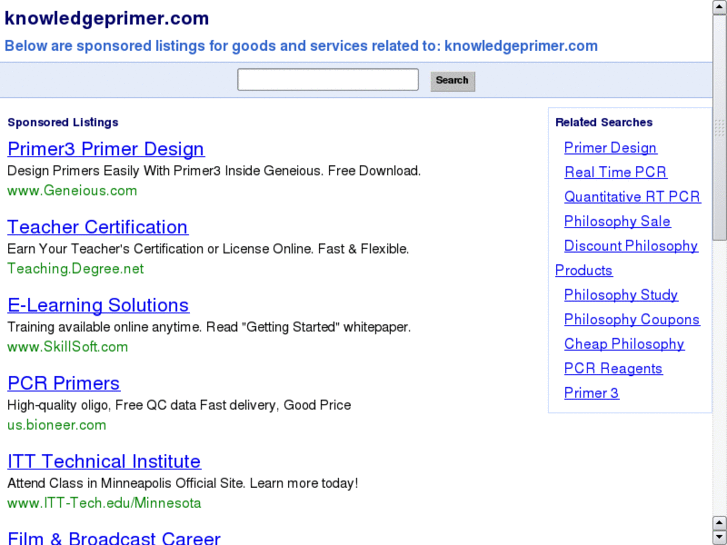
Task: Open the PCR Primers listing
Action: point(64,383)
